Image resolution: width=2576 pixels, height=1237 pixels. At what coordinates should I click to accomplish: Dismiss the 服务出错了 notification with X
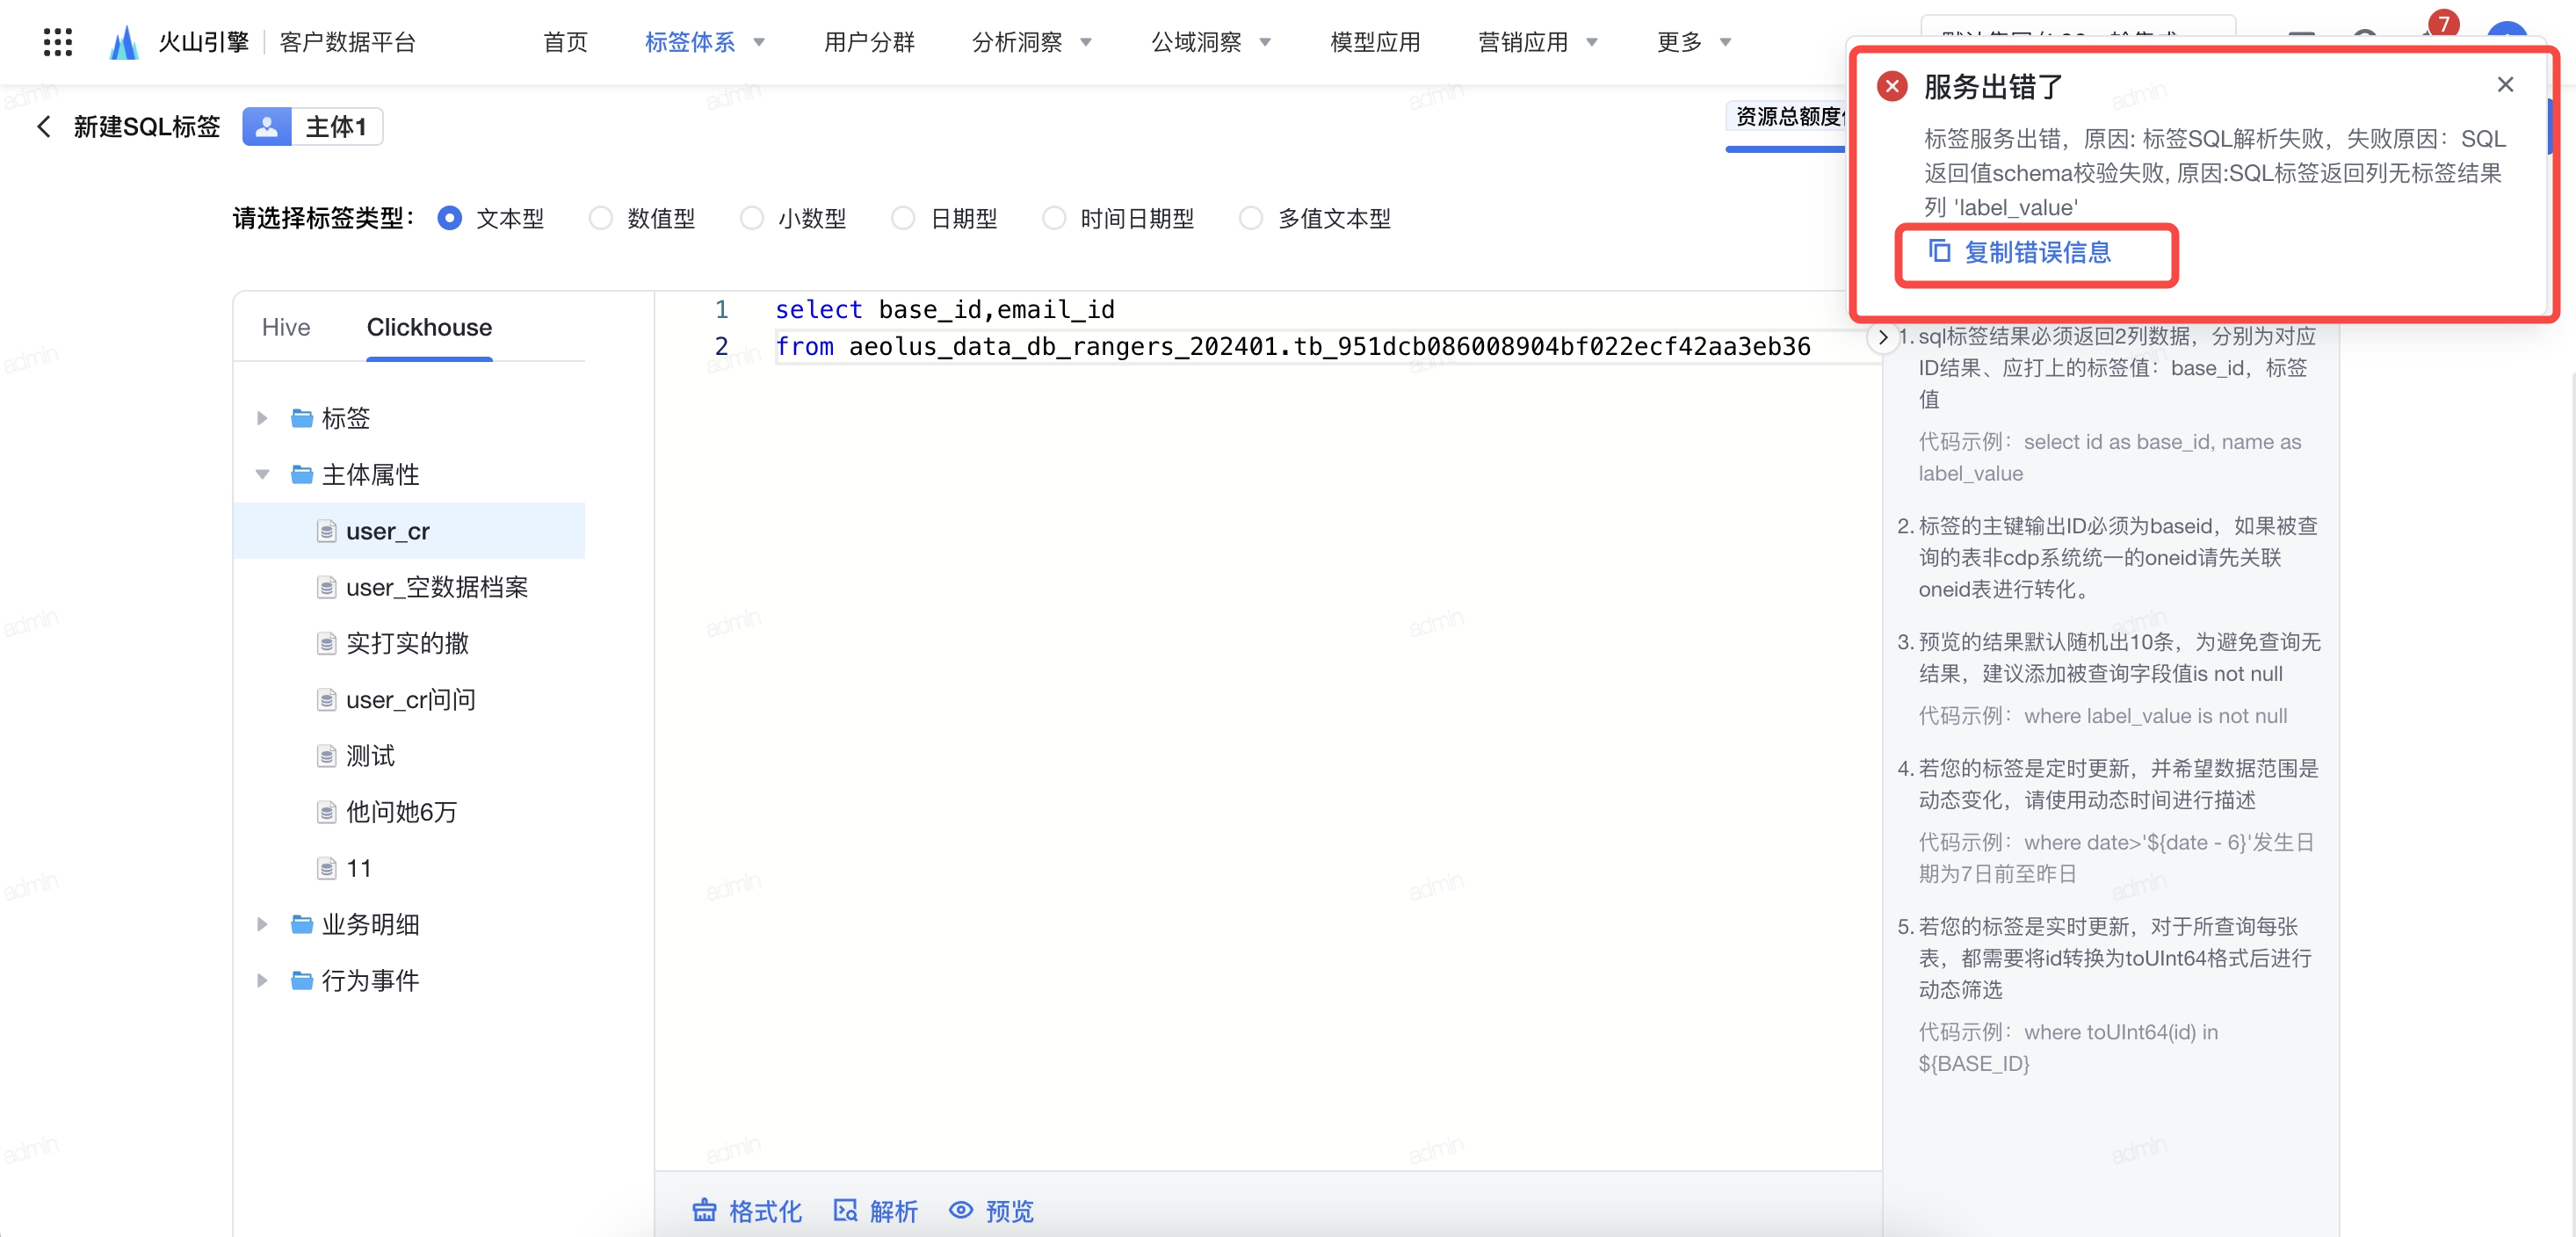2505,84
